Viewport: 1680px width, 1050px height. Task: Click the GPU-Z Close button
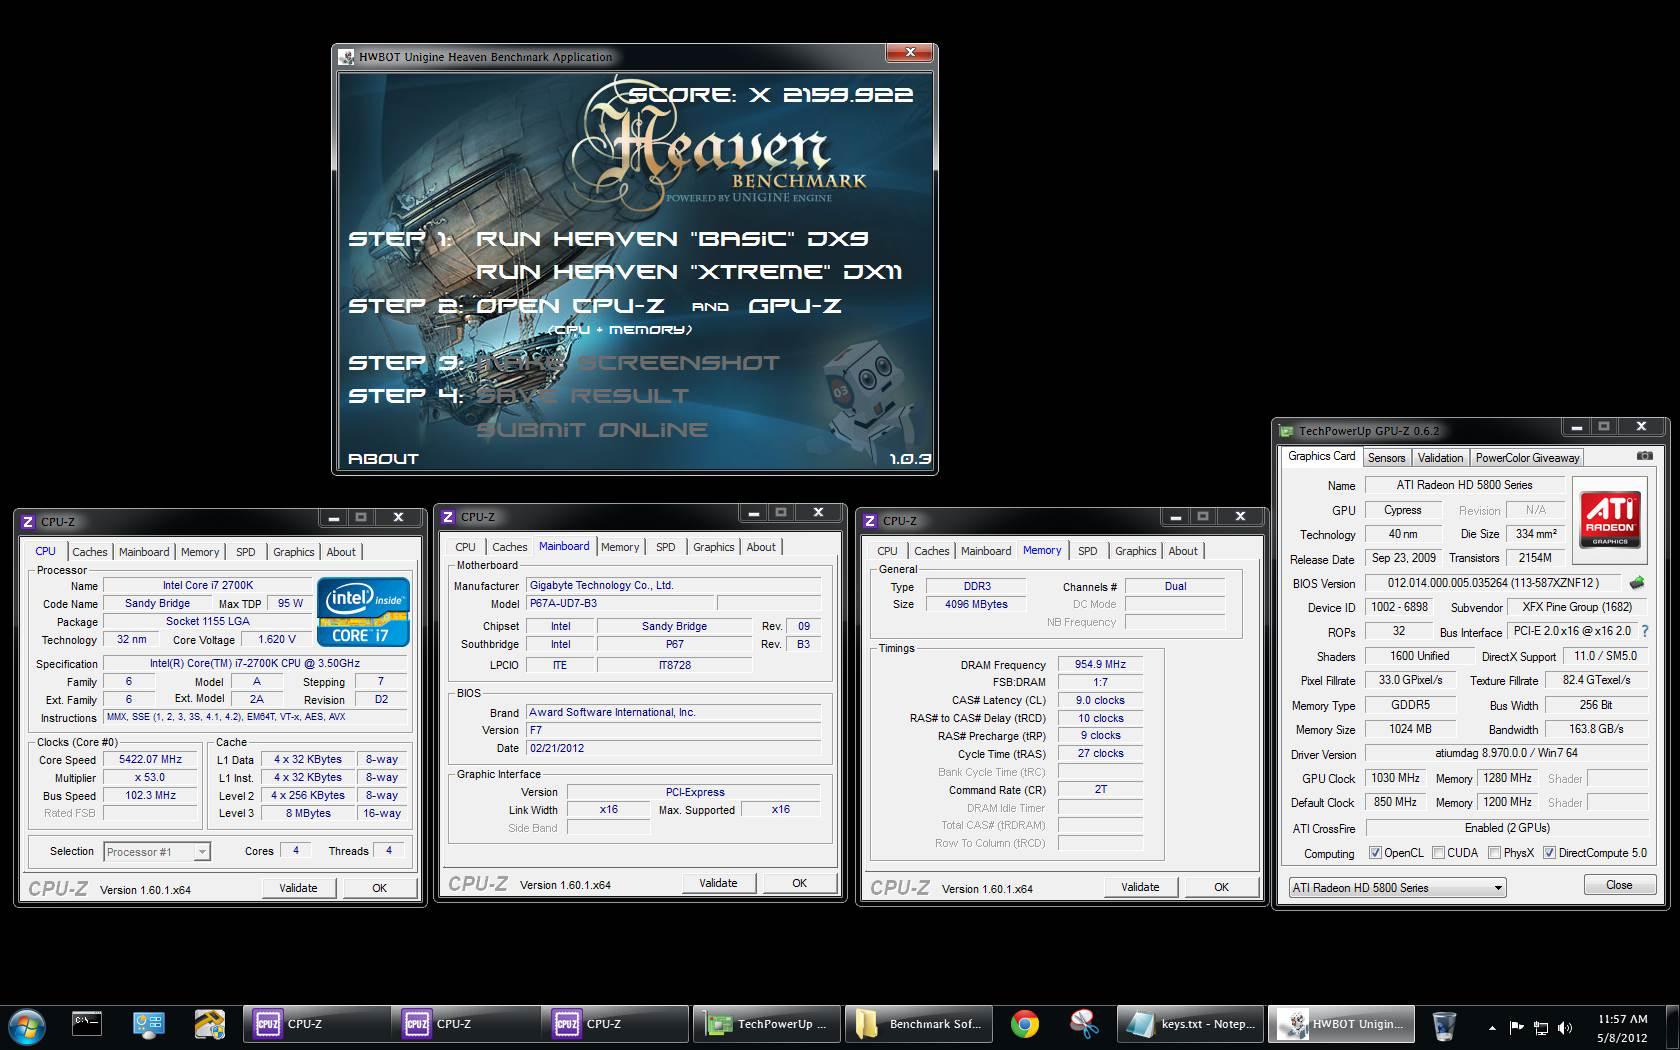click(x=1619, y=885)
